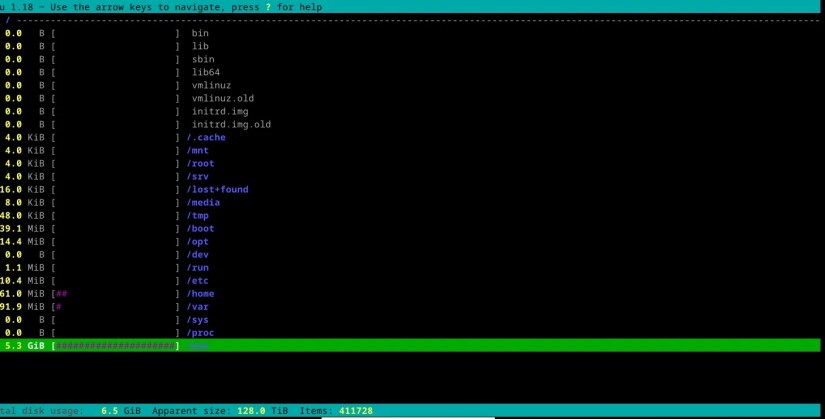Open the /srv directory
This screenshot has width=825, height=419.
tap(198, 177)
